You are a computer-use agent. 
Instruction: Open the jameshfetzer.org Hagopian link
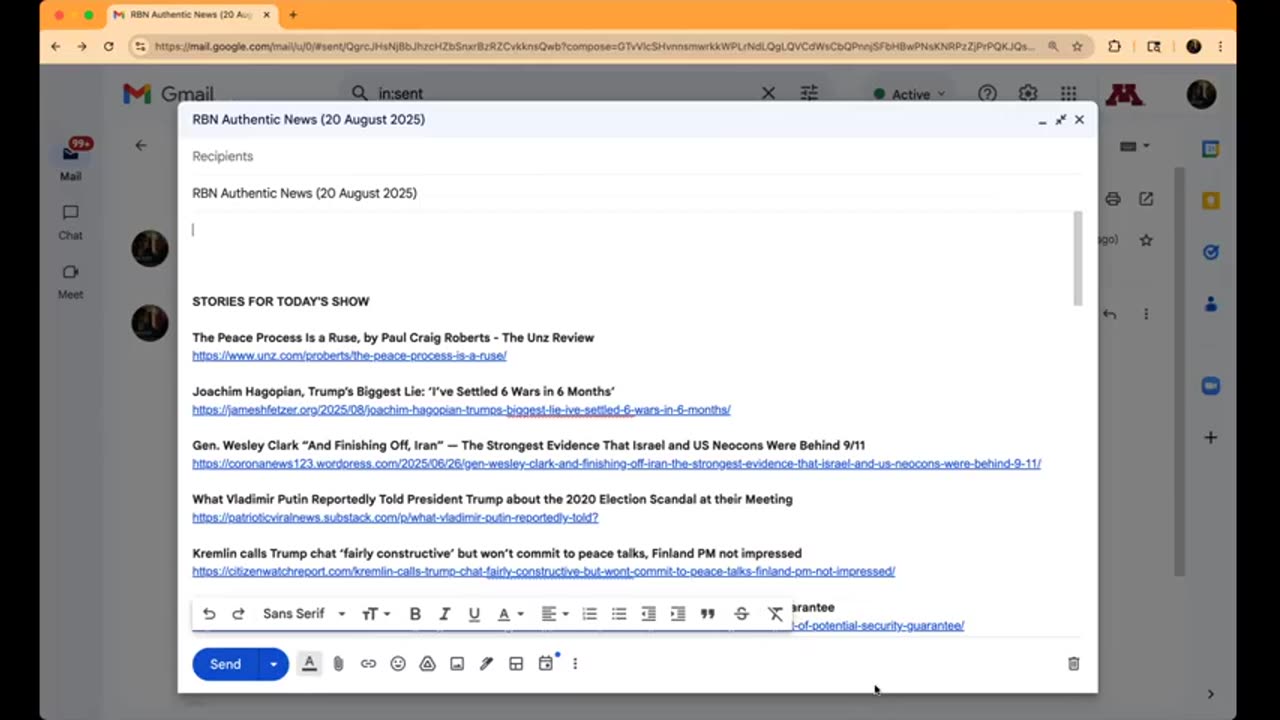[461, 410]
